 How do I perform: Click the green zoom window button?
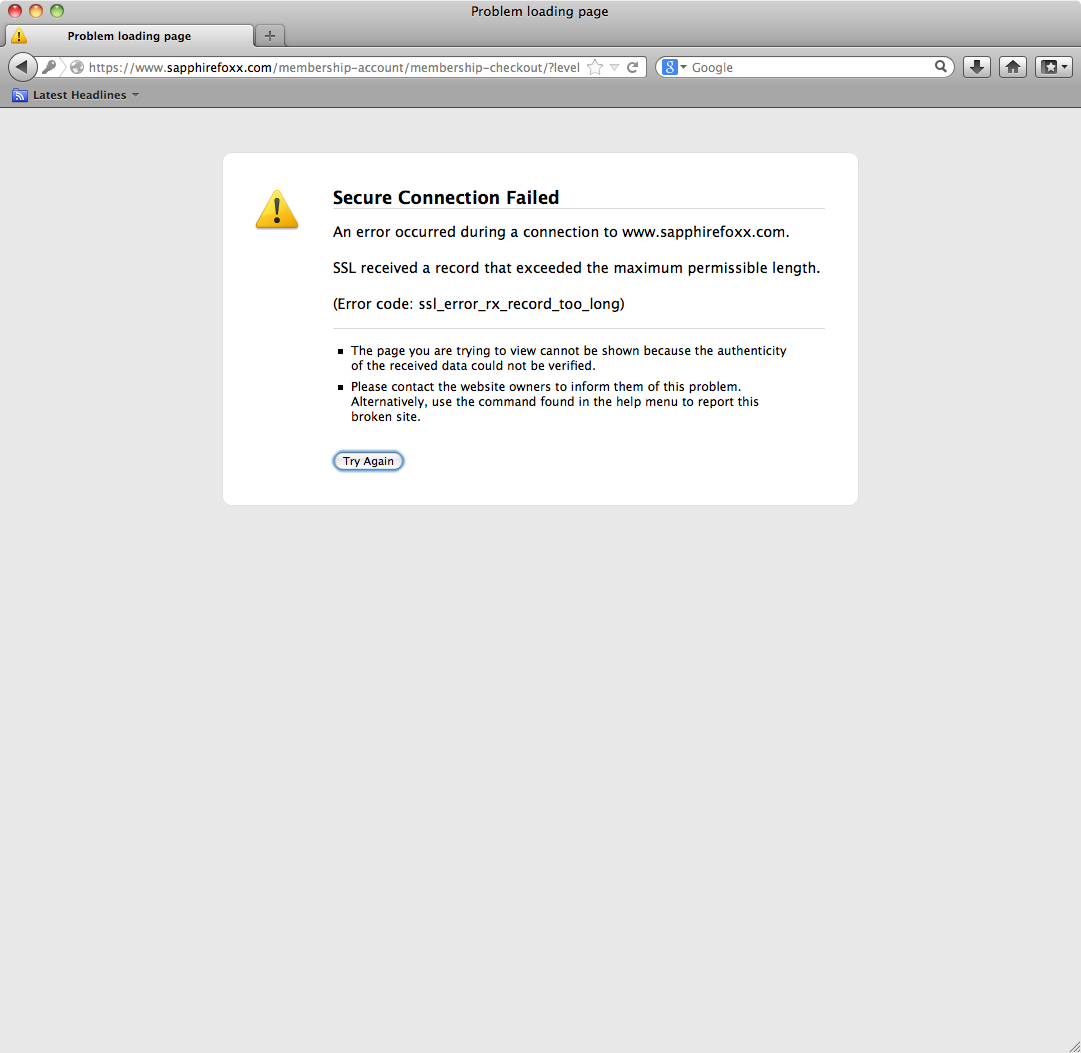(x=57, y=11)
